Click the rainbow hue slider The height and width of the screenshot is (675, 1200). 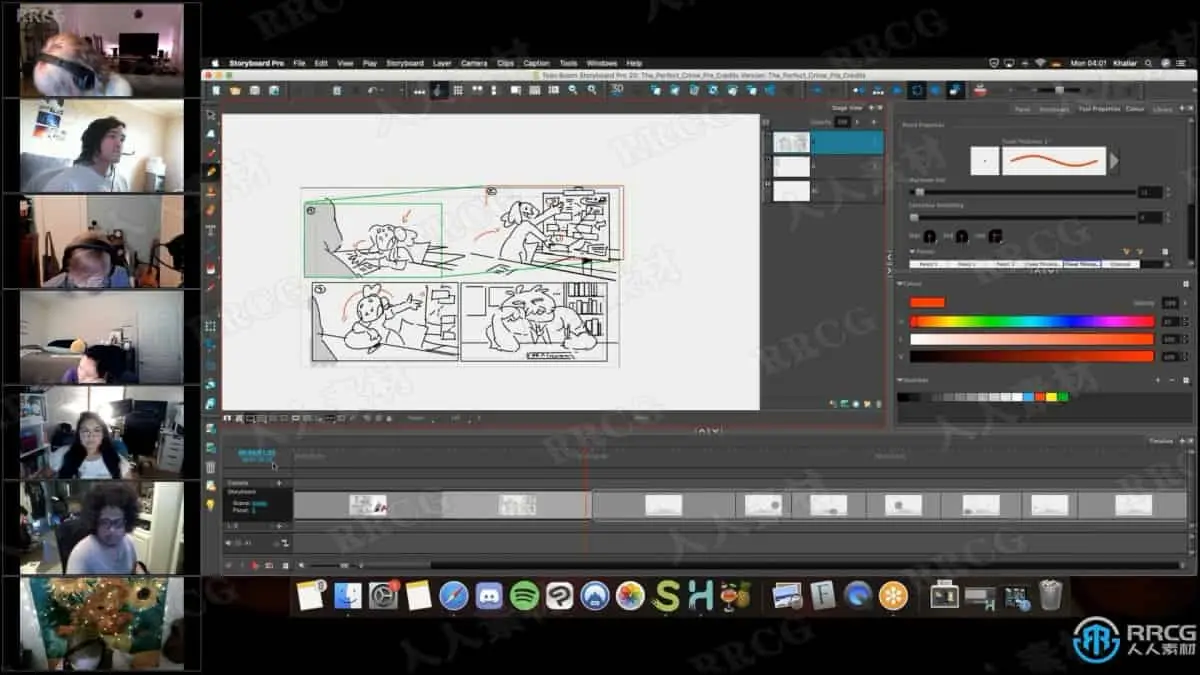(x=1032, y=322)
